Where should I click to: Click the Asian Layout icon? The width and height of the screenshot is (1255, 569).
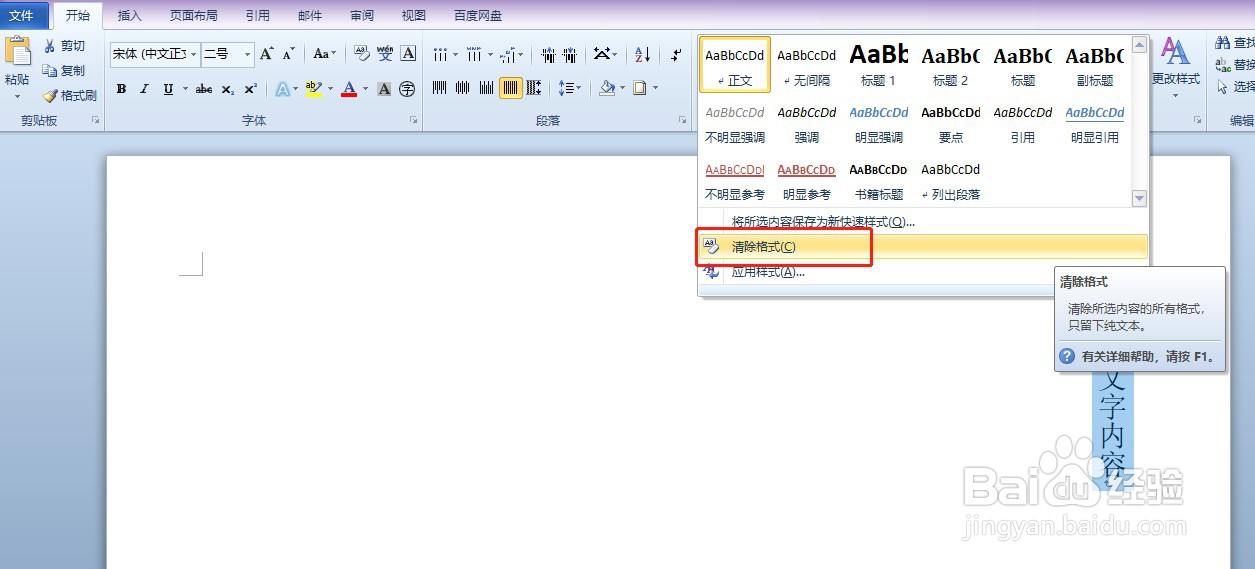point(602,54)
